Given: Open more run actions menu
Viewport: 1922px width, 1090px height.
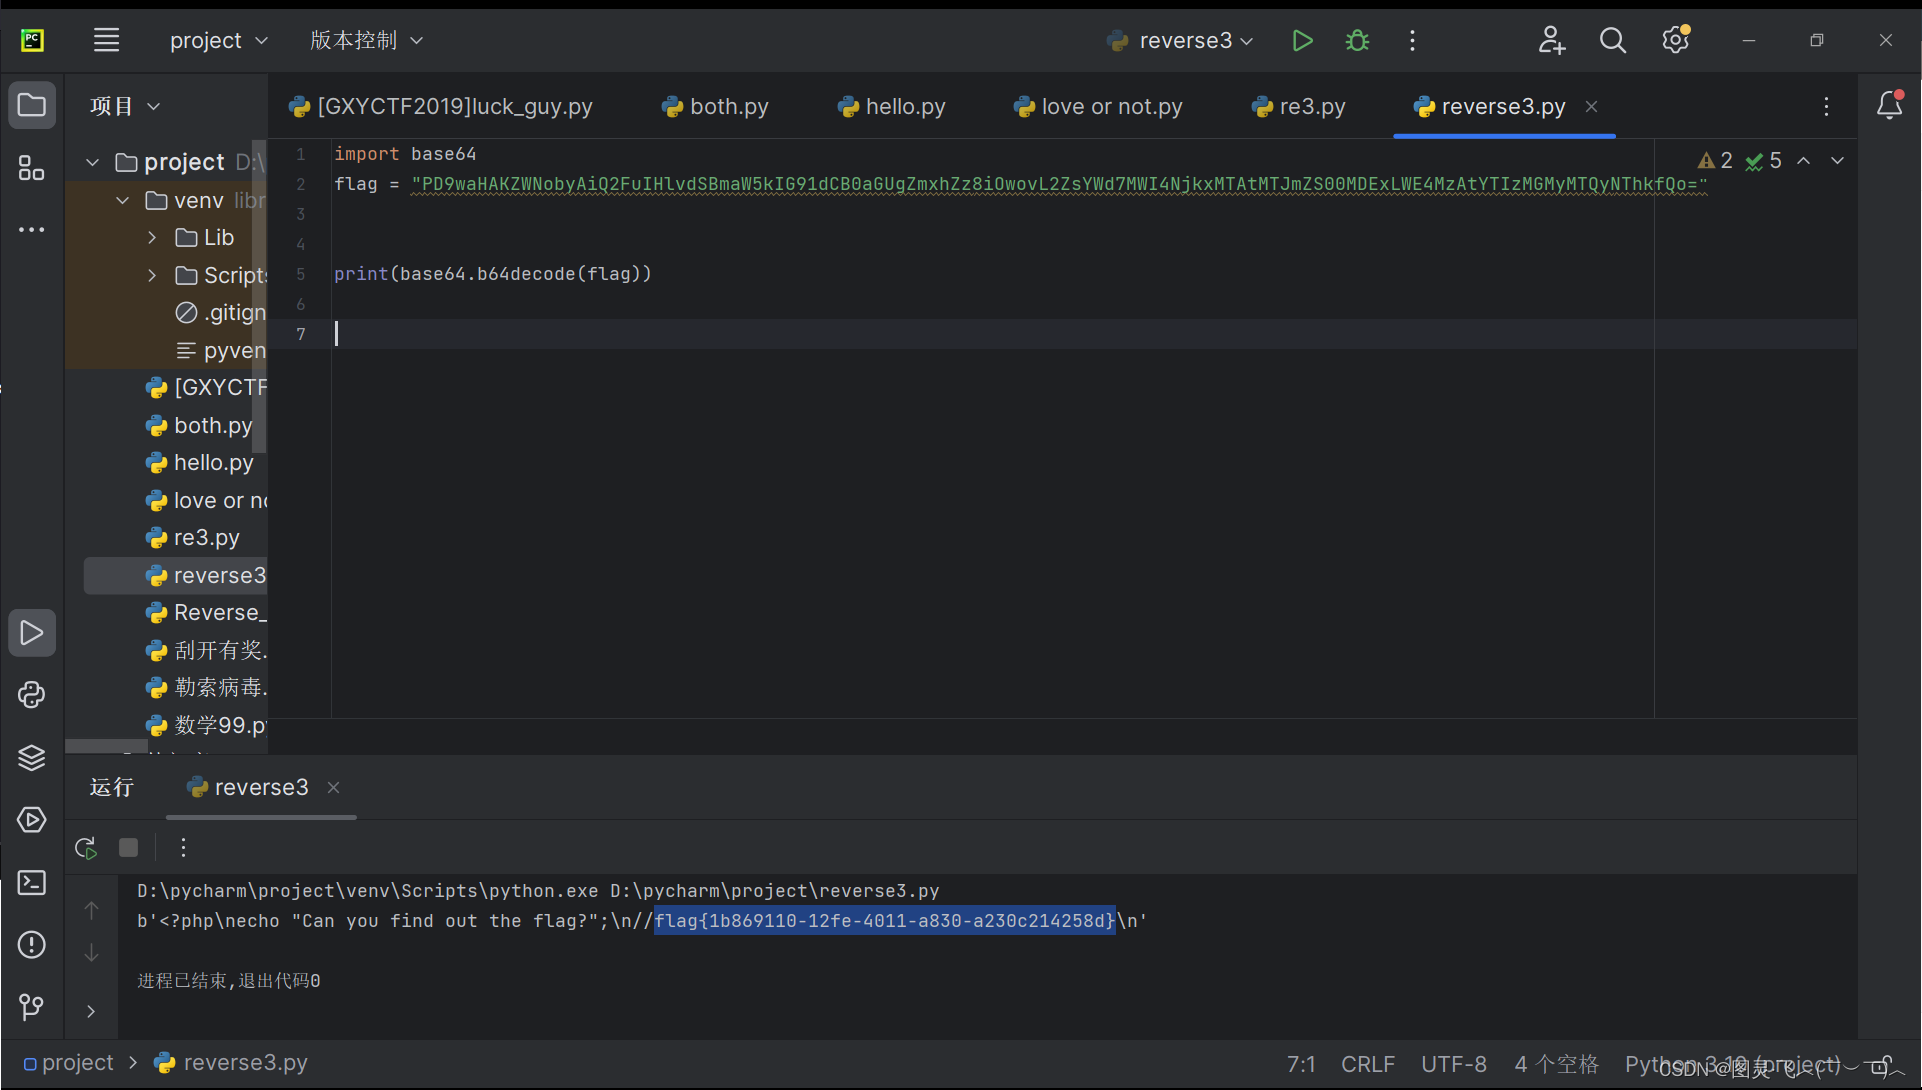Looking at the screenshot, I should click(1412, 40).
